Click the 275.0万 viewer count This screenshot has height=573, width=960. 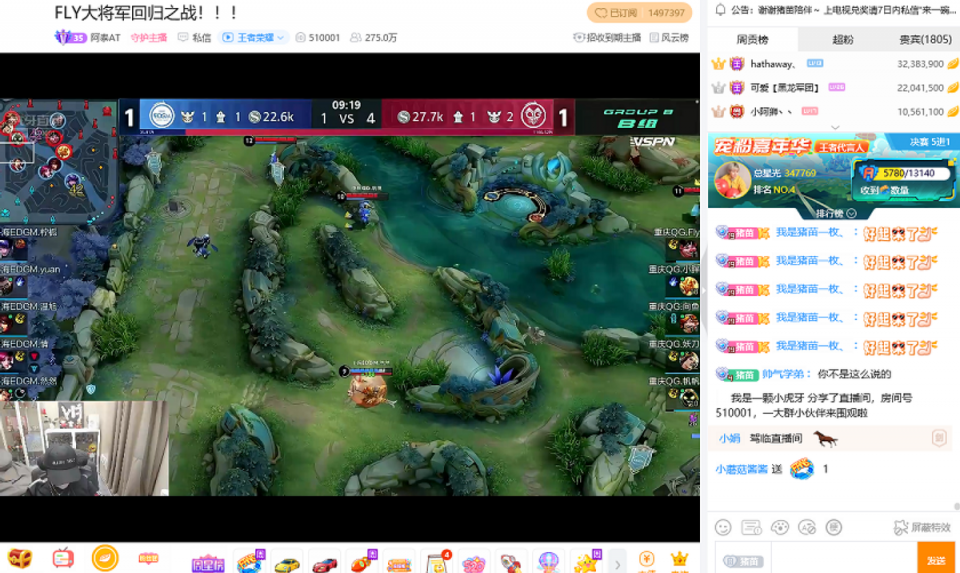pos(373,37)
